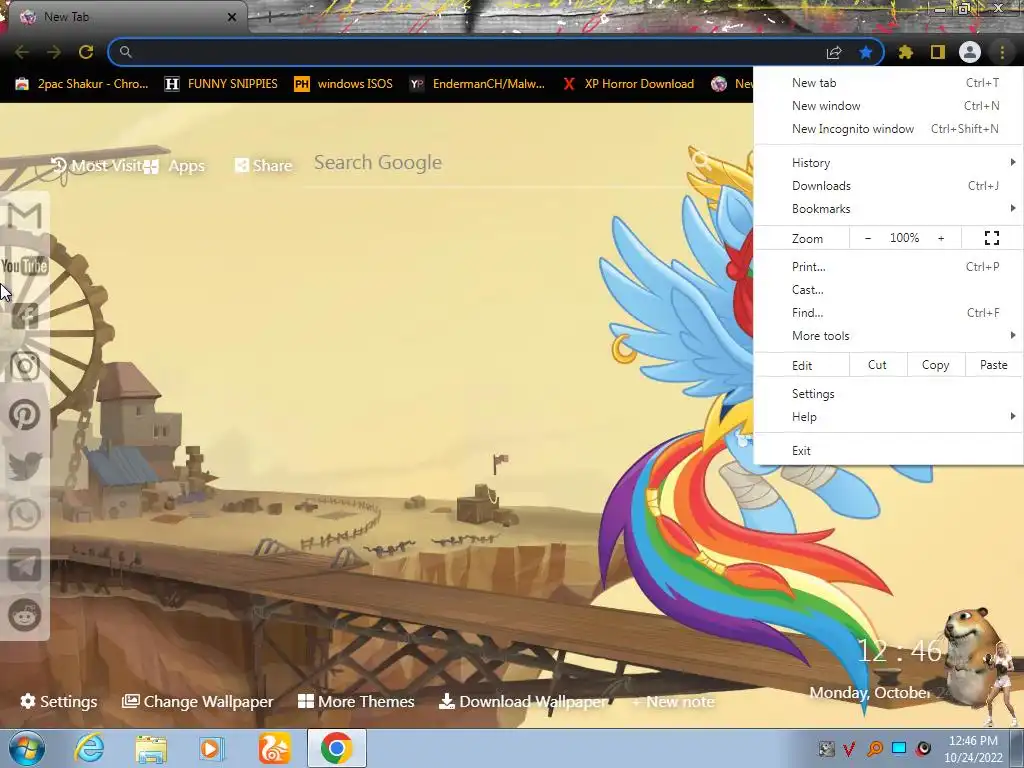Click Paste in the Edit row
1024x768 pixels.
993,365
